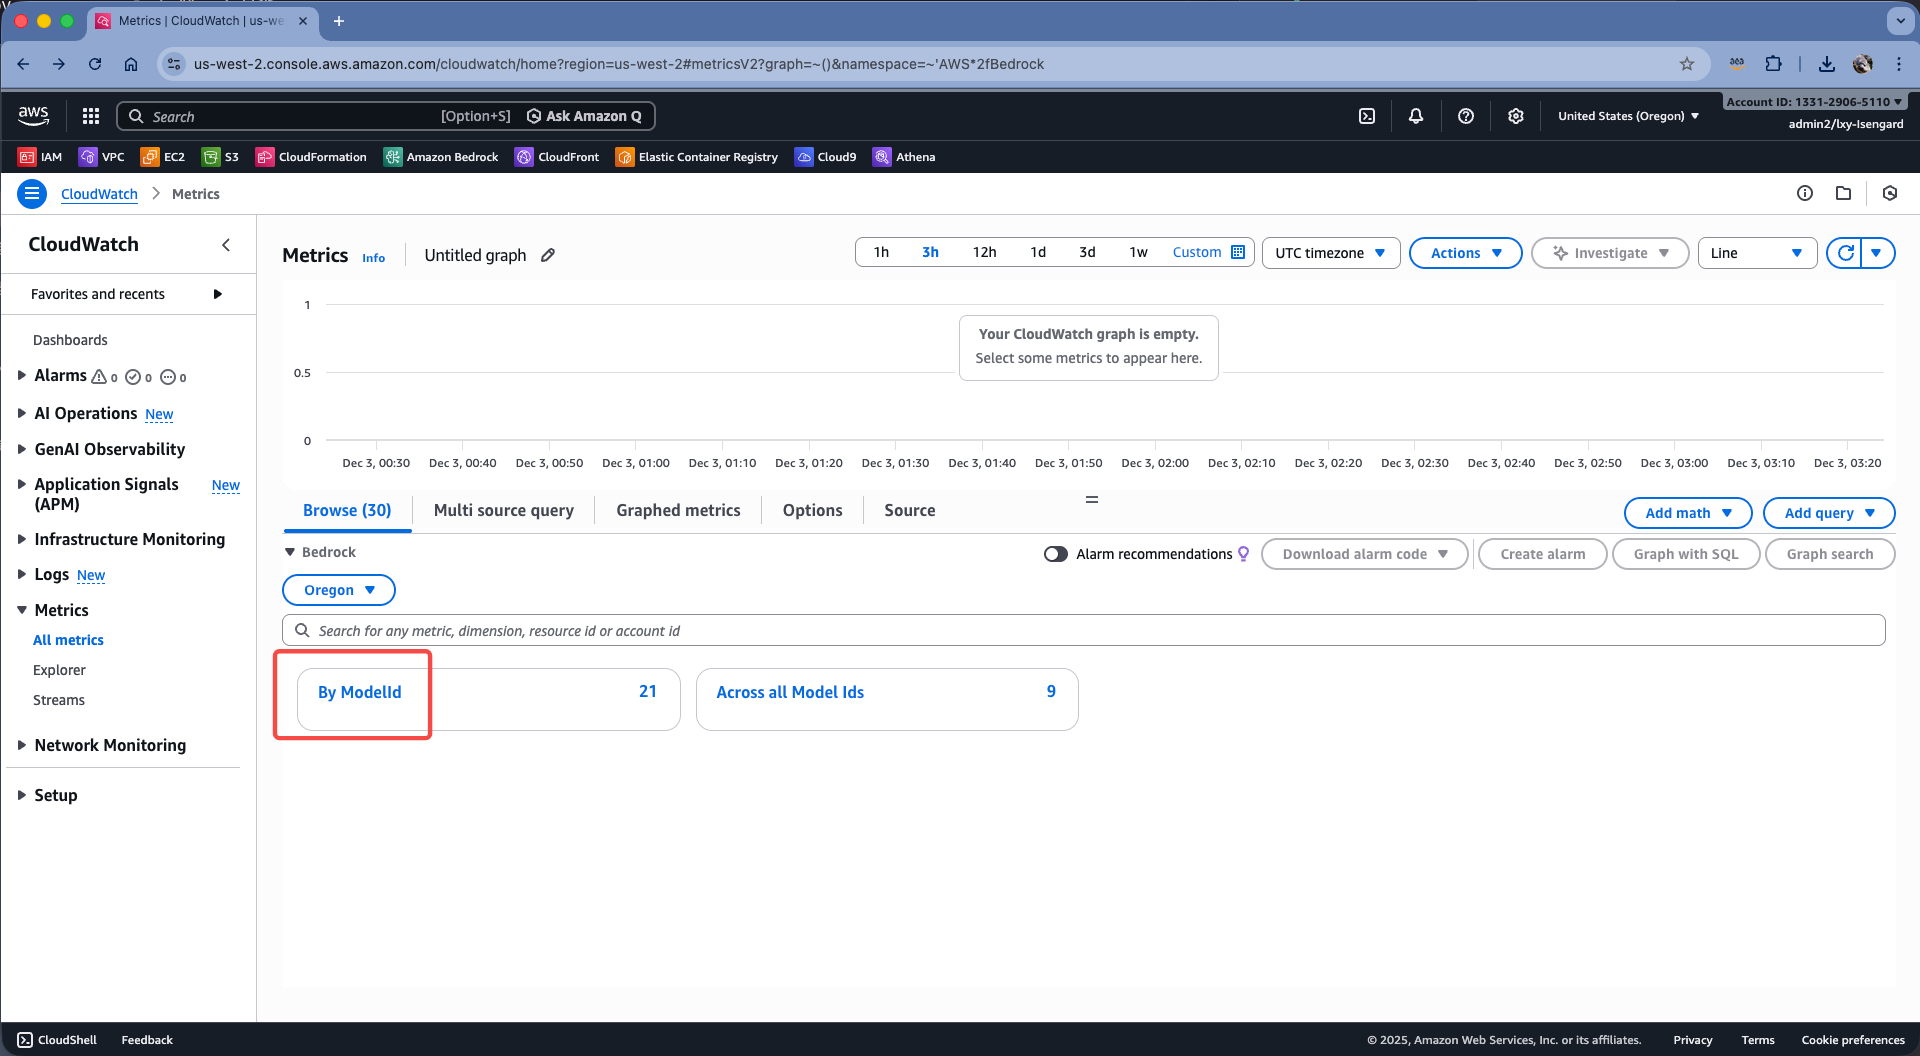Expand the Line graph type dropdown
Screen dimensions: 1920x1056
click(1756, 253)
